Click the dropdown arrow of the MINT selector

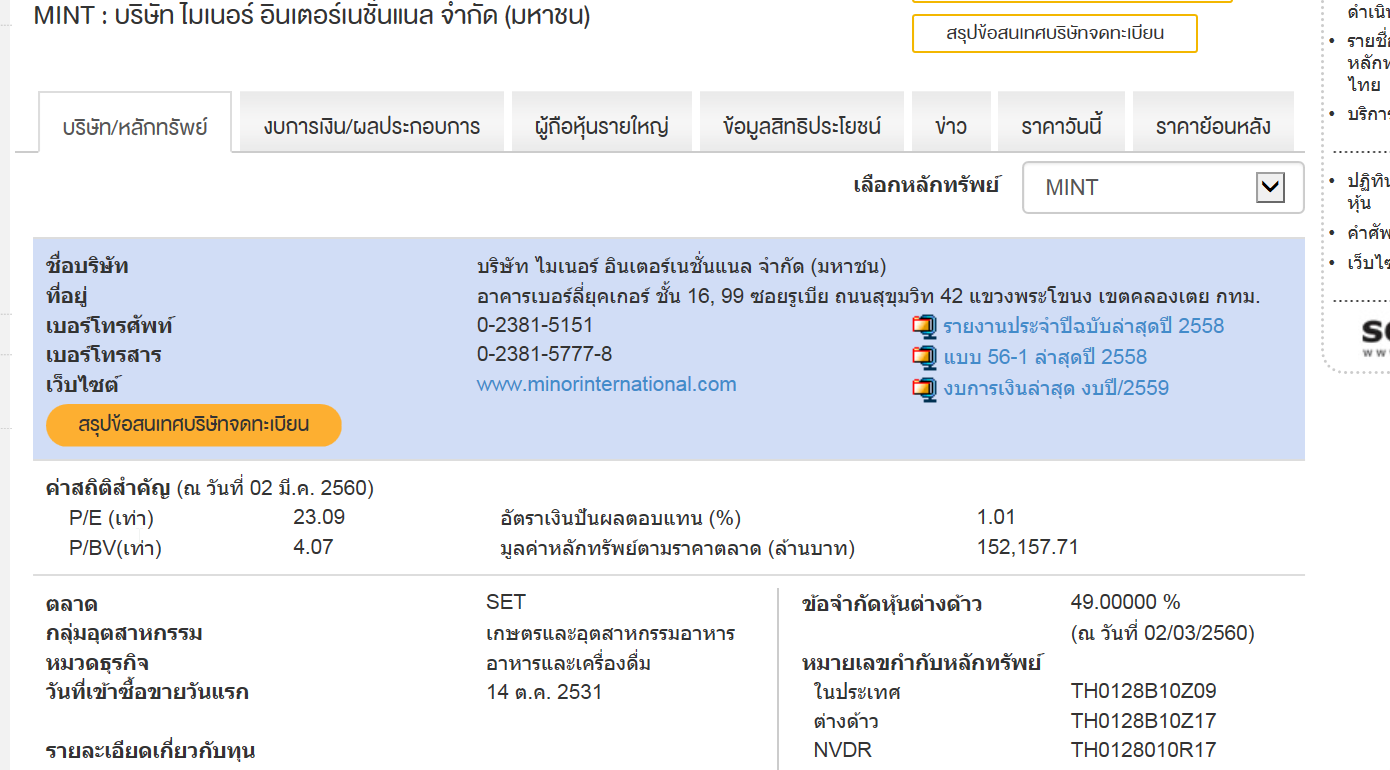tap(1269, 187)
